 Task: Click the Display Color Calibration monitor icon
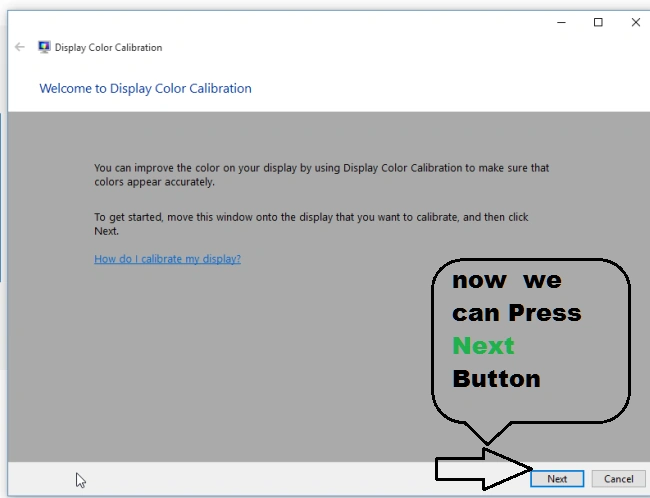coord(44,47)
